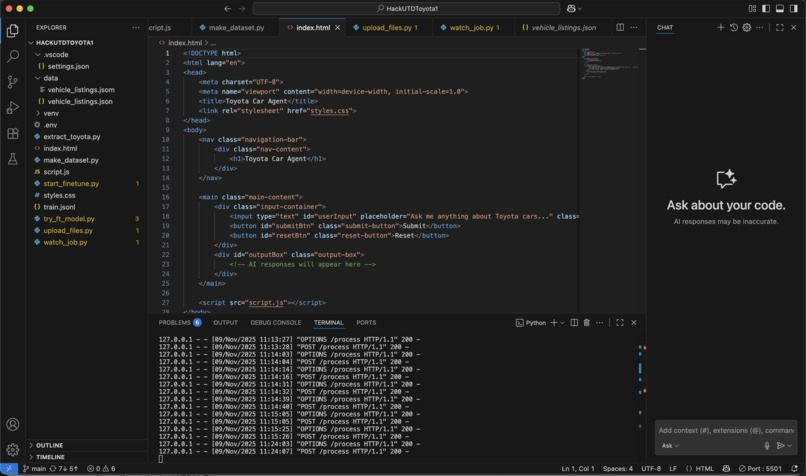Click the editor minimap

[x=612, y=63]
